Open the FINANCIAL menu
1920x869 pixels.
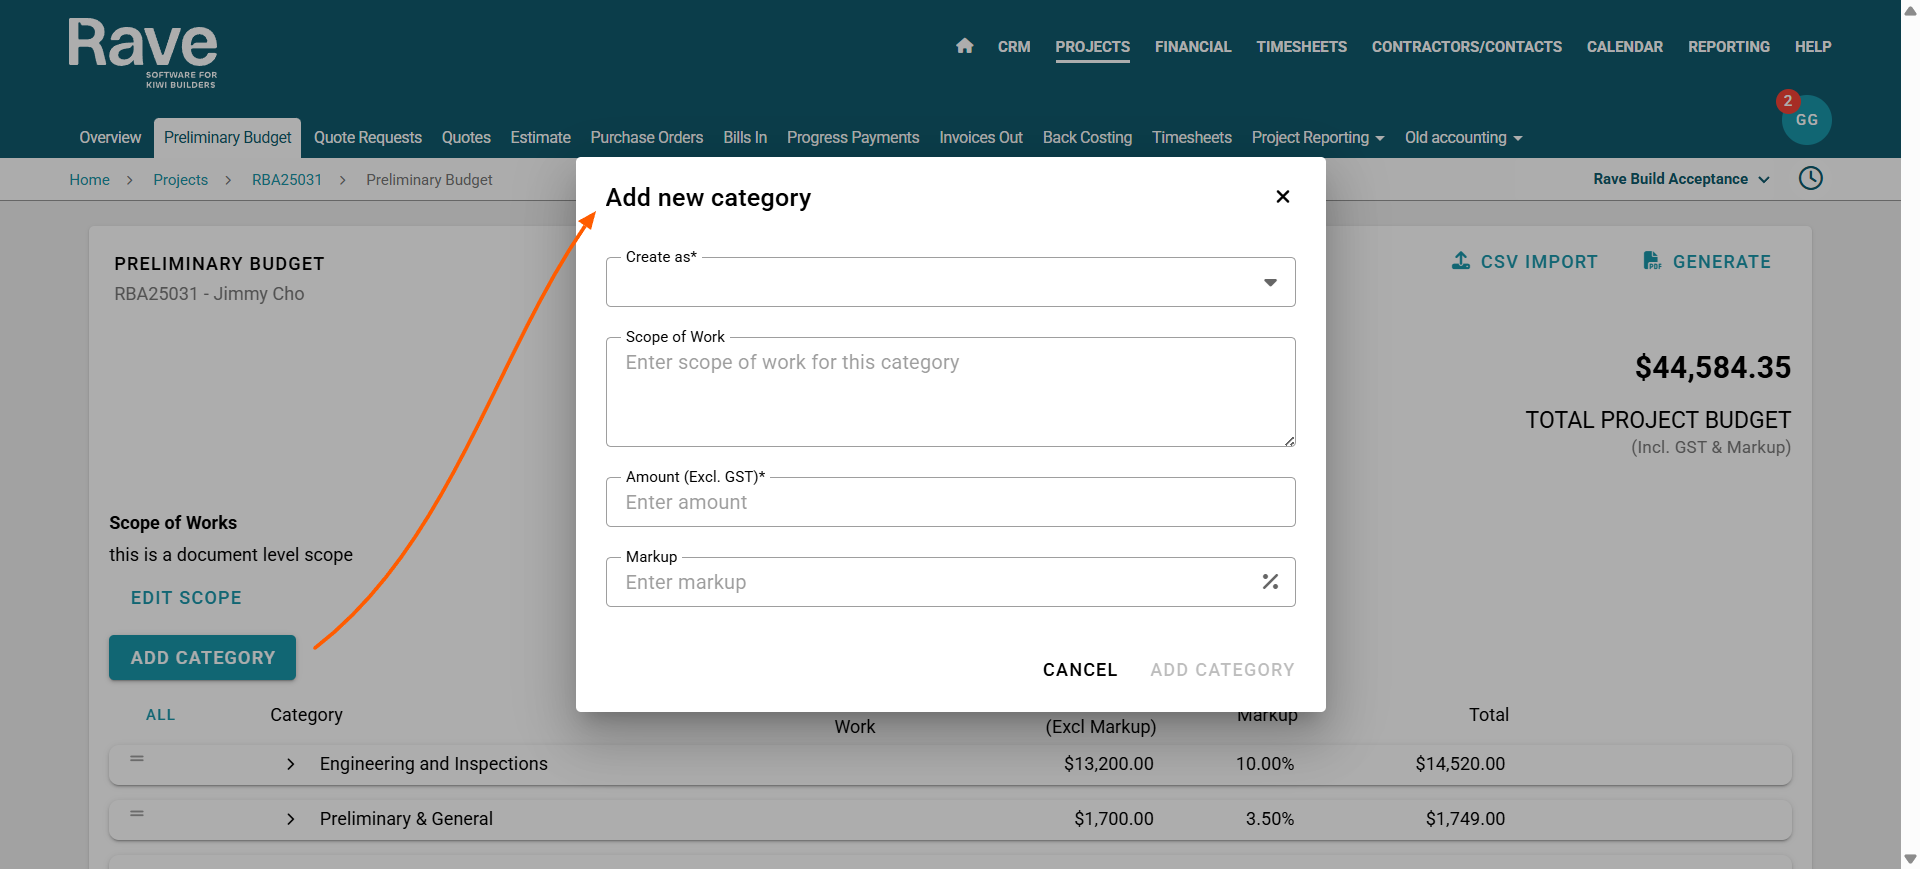tap(1192, 47)
